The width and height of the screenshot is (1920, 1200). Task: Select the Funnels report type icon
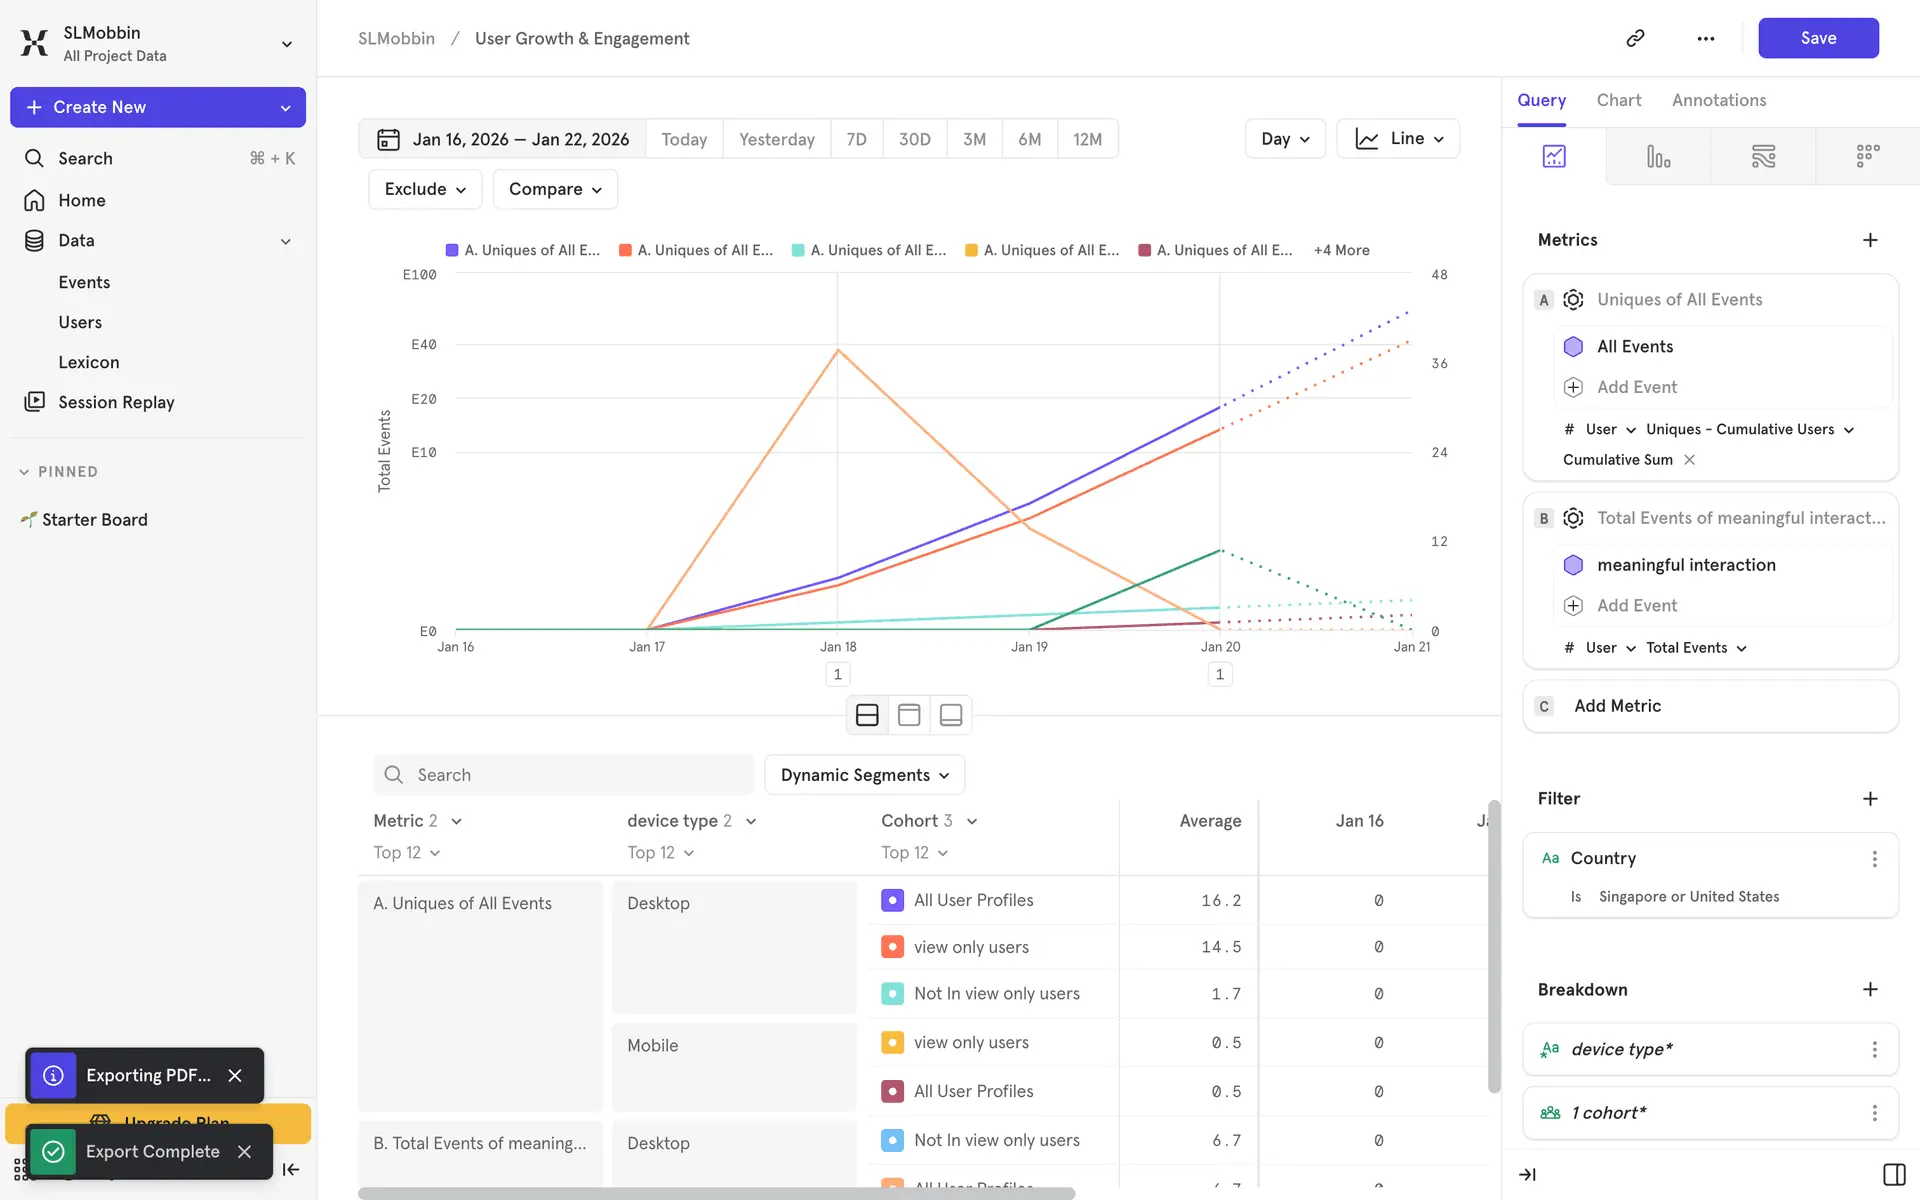click(1658, 156)
